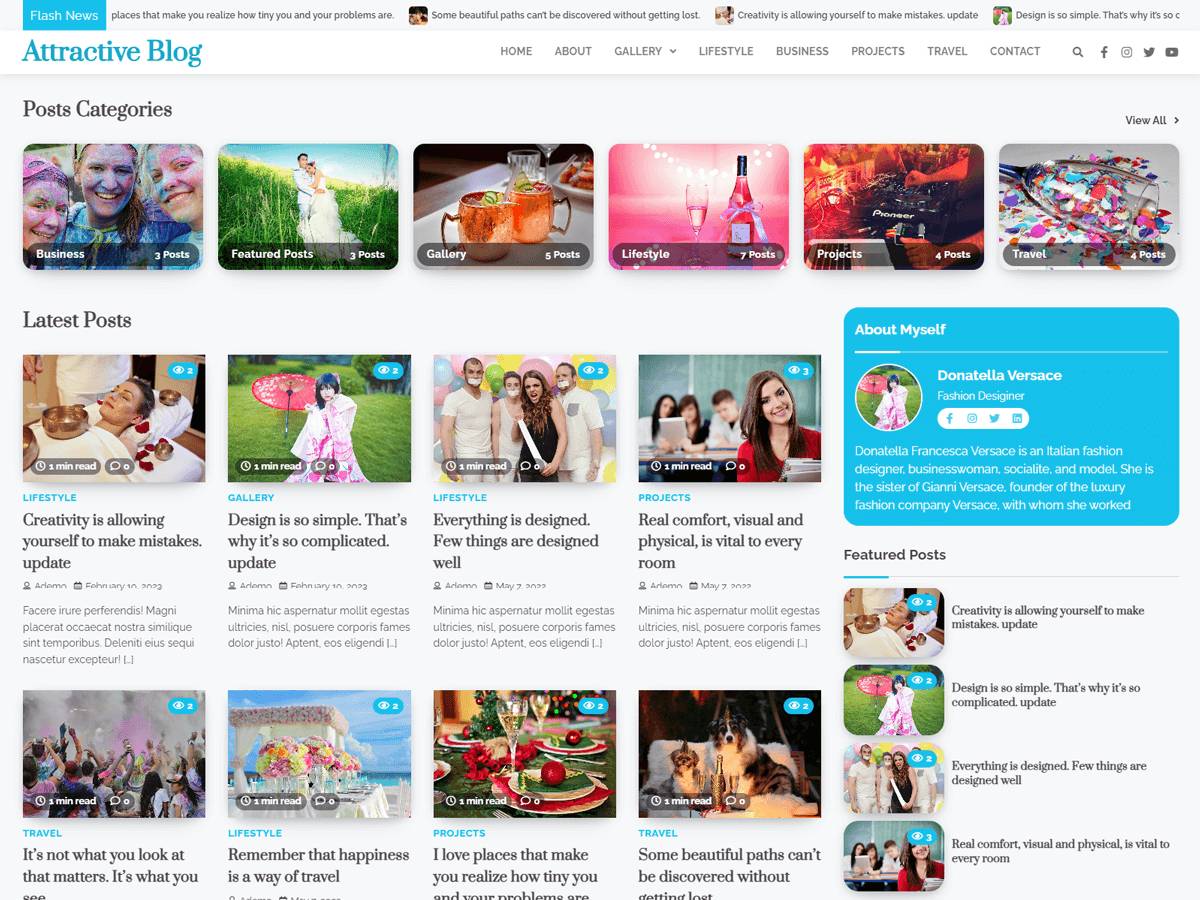Go to HOME menu item
Image resolution: width=1200 pixels, height=900 pixels.
tap(516, 51)
